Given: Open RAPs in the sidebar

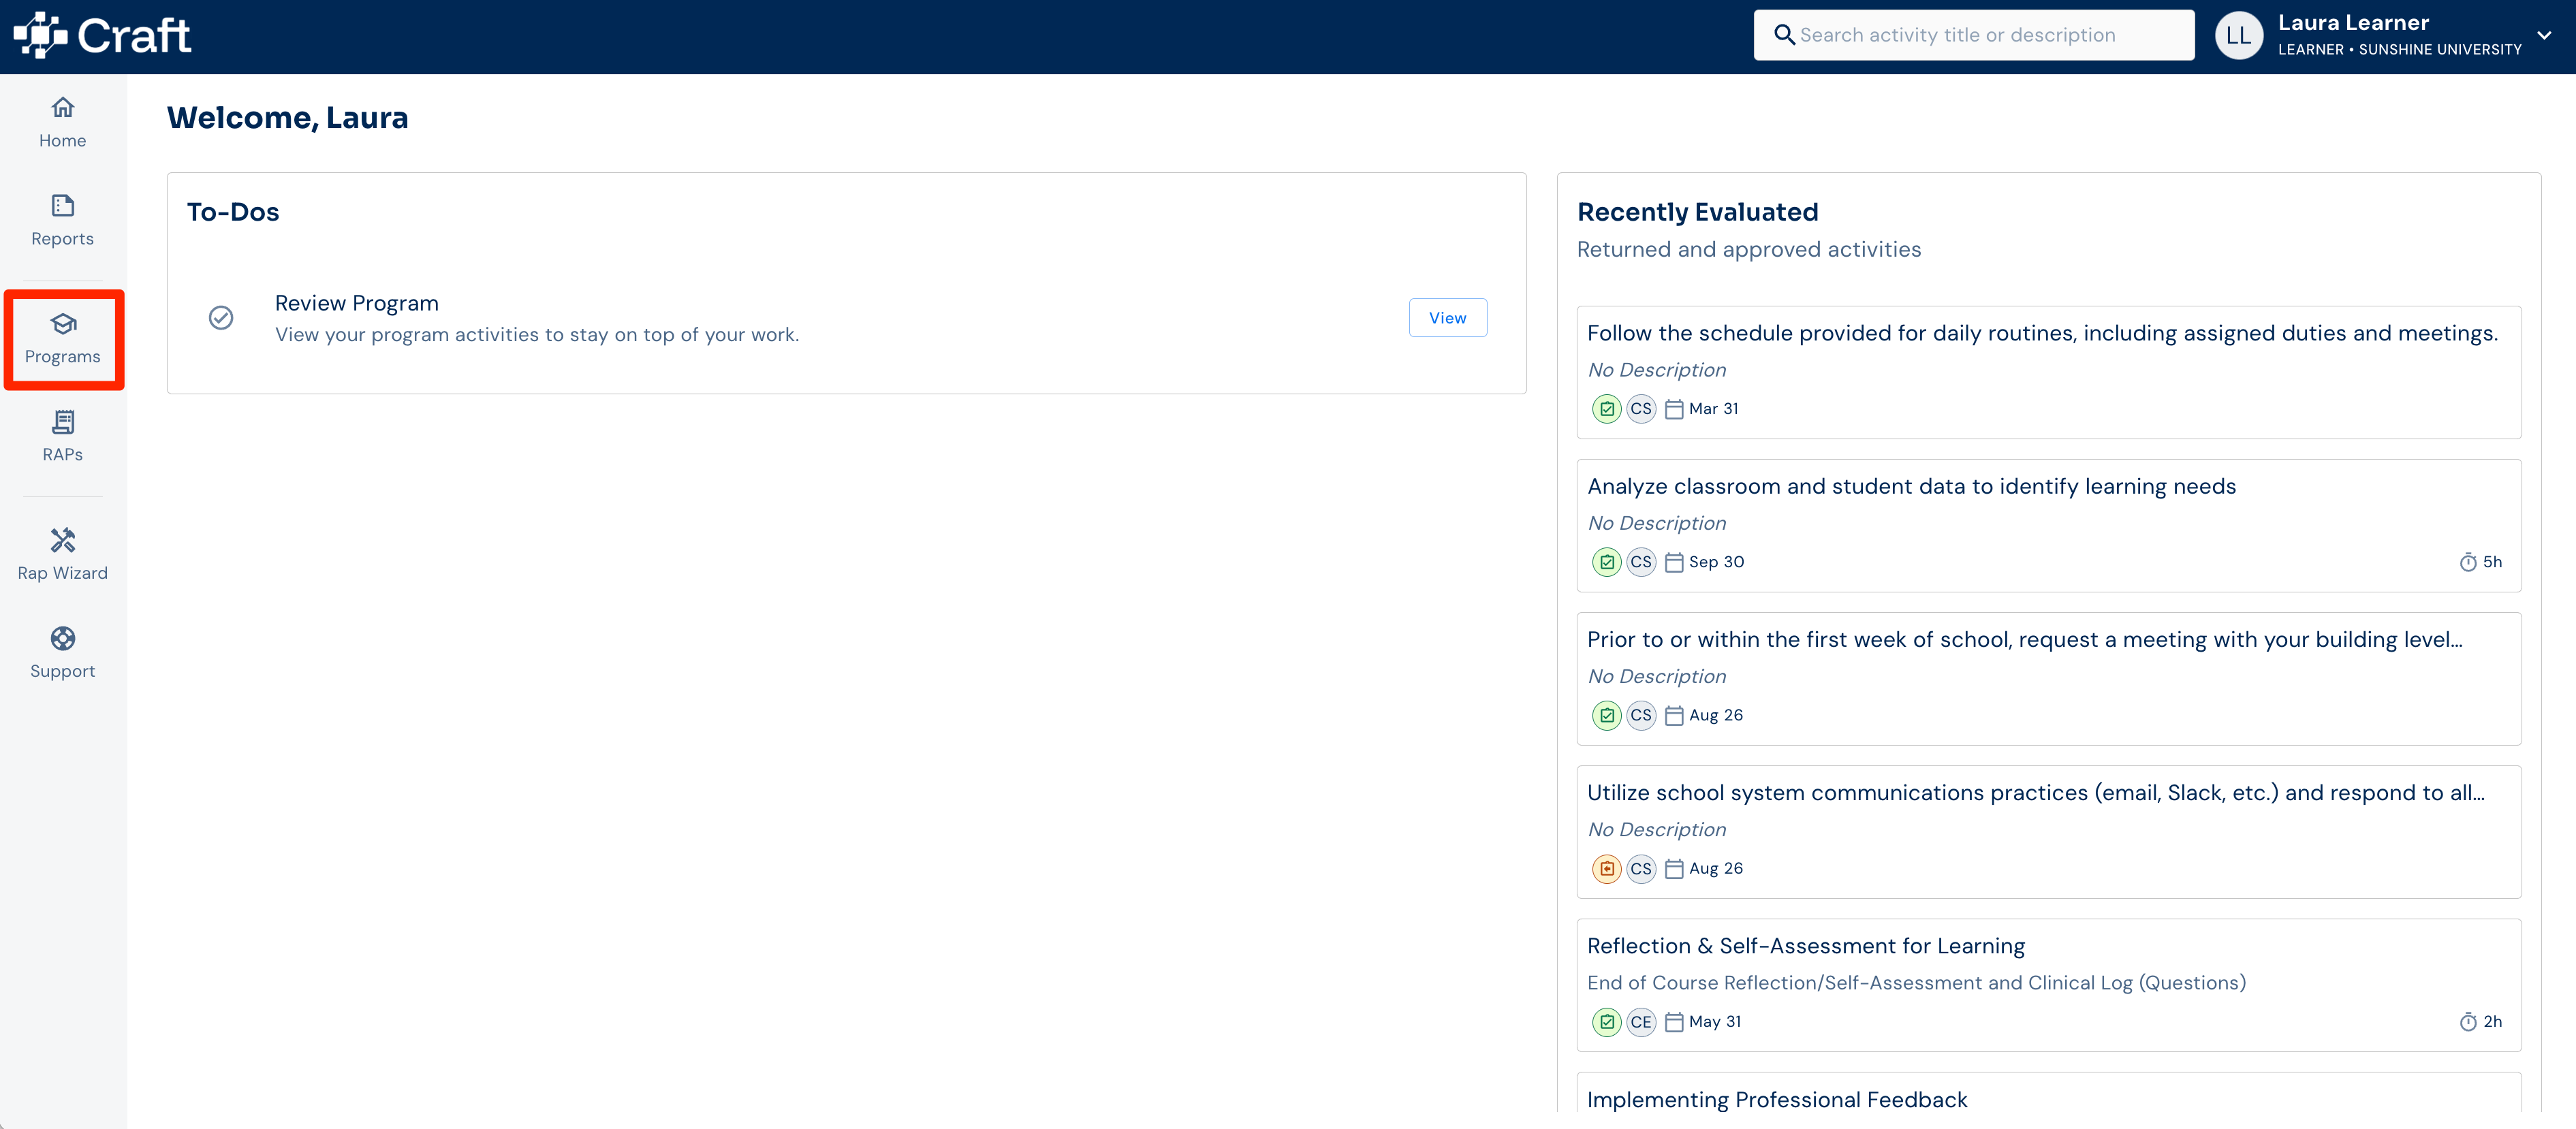Looking at the screenshot, I should [62, 437].
